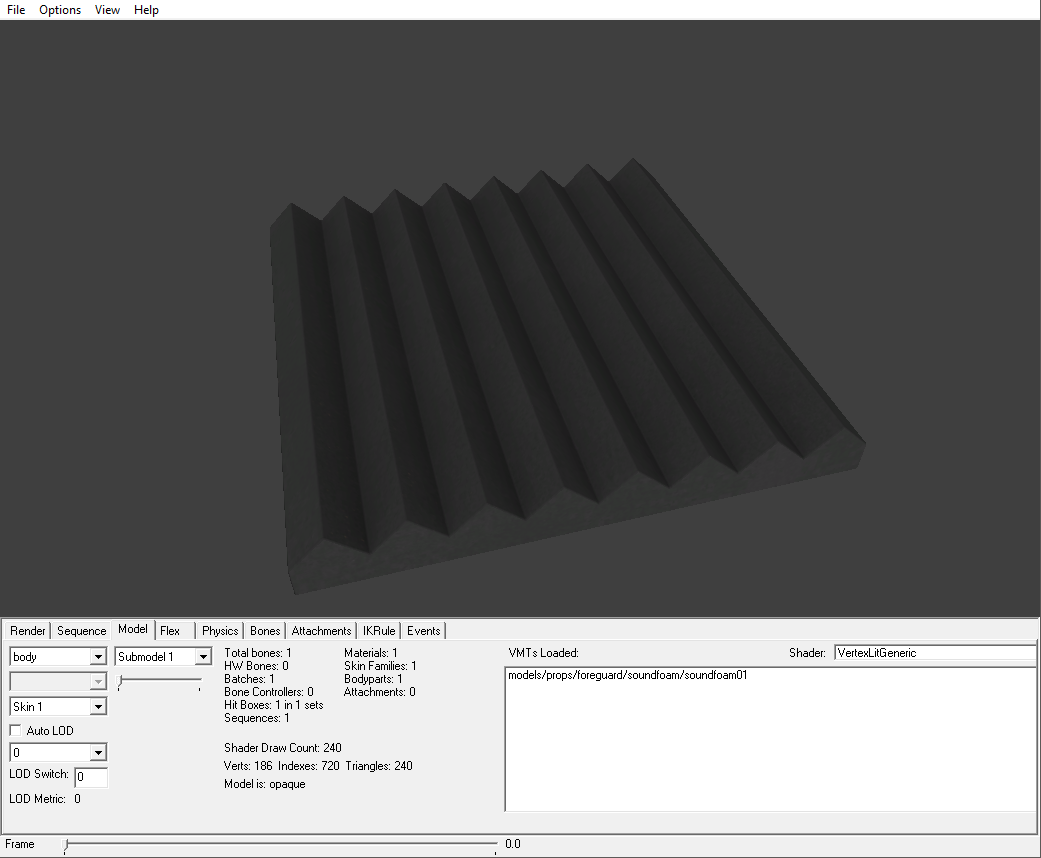Open the View menu
The image size is (1041, 858).
pyautogui.click(x=107, y=10)
